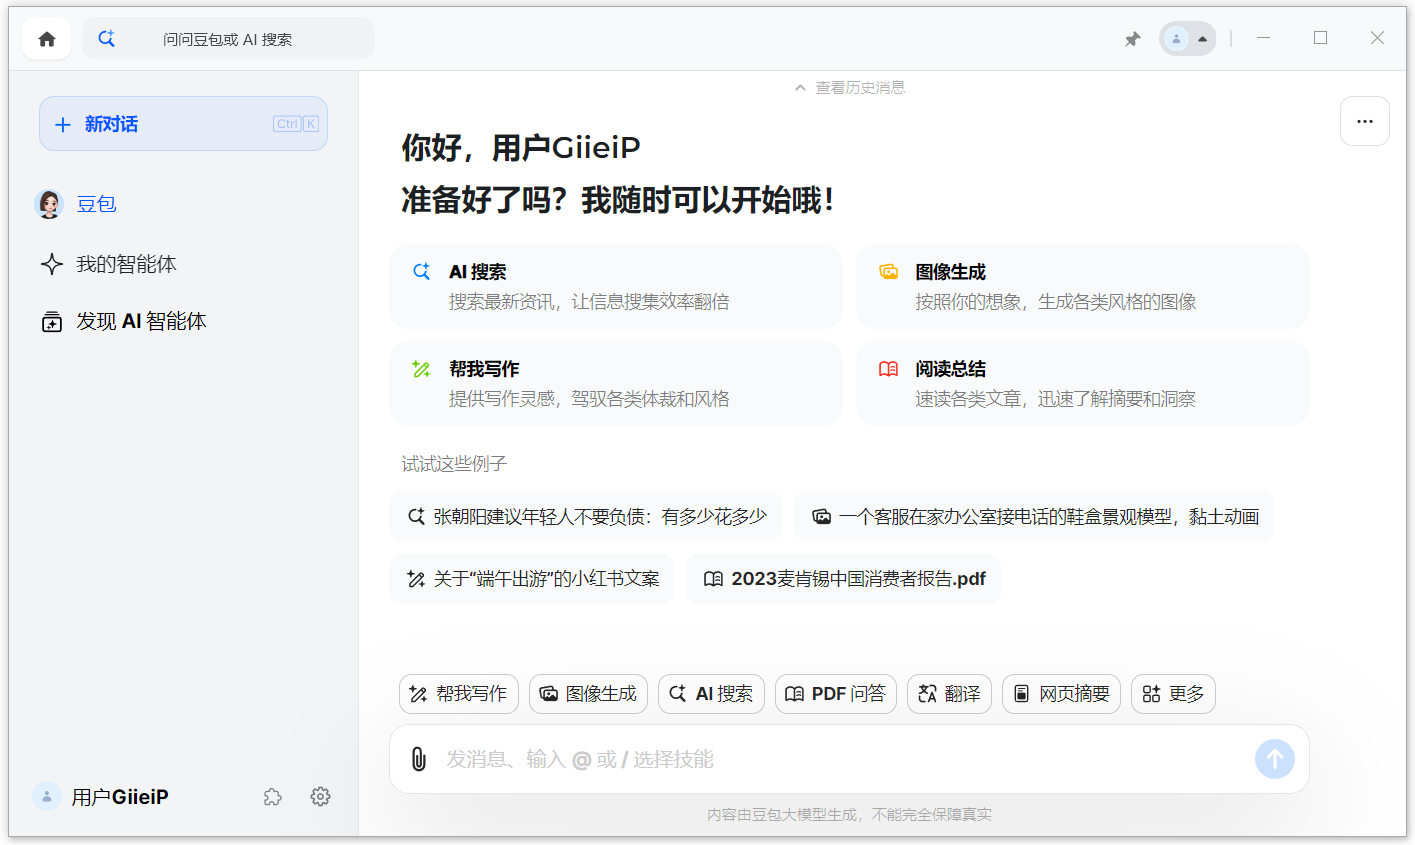Open the 豆包 chat in sidebar
The width and height of the screenshot is (1415, 845).
point(97,204)
